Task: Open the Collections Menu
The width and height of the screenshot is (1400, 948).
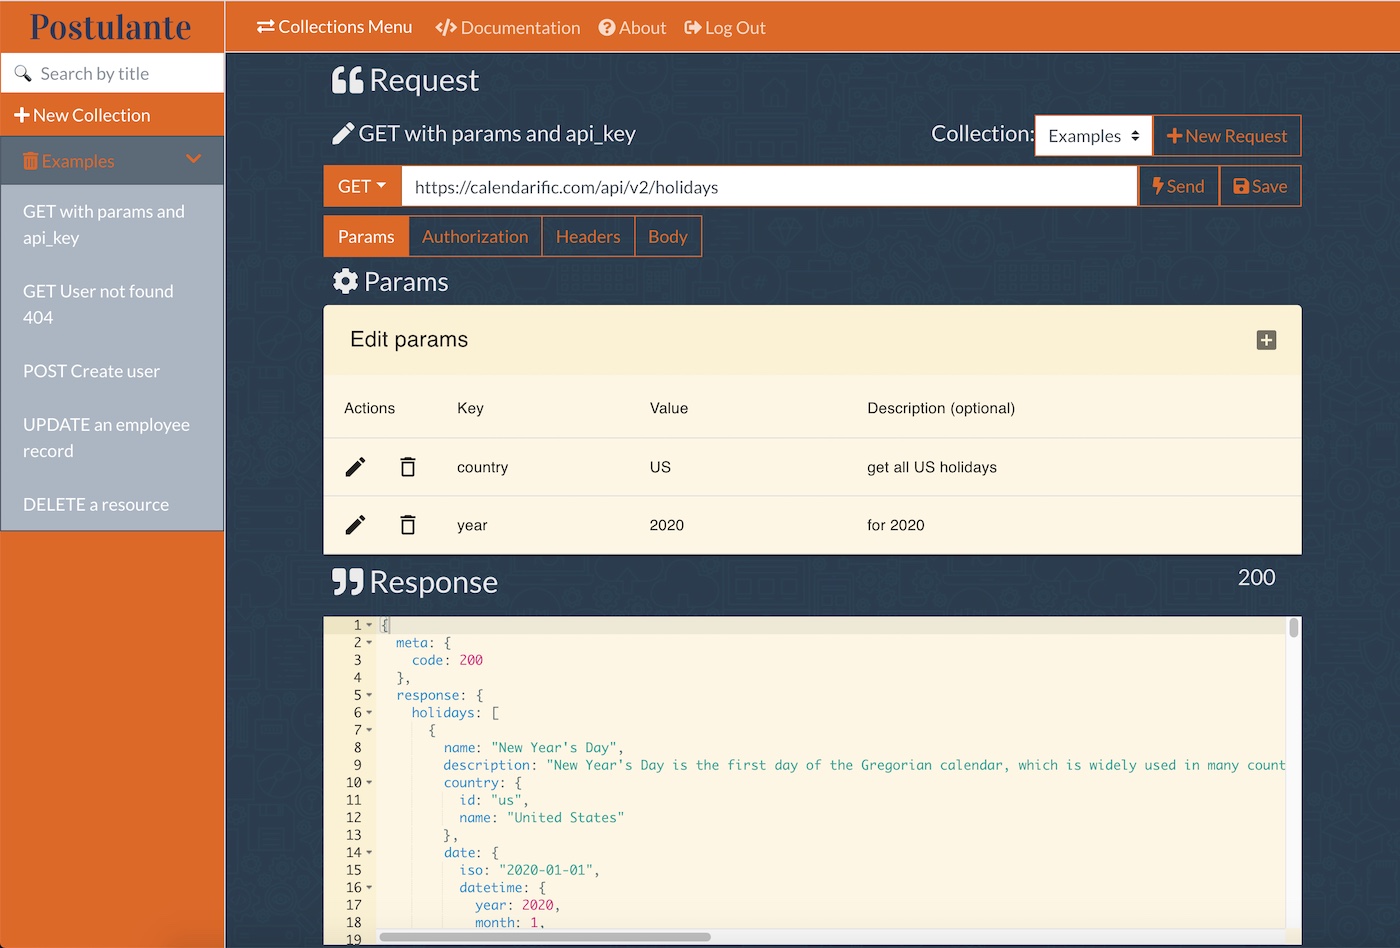Action: [334, 27]
